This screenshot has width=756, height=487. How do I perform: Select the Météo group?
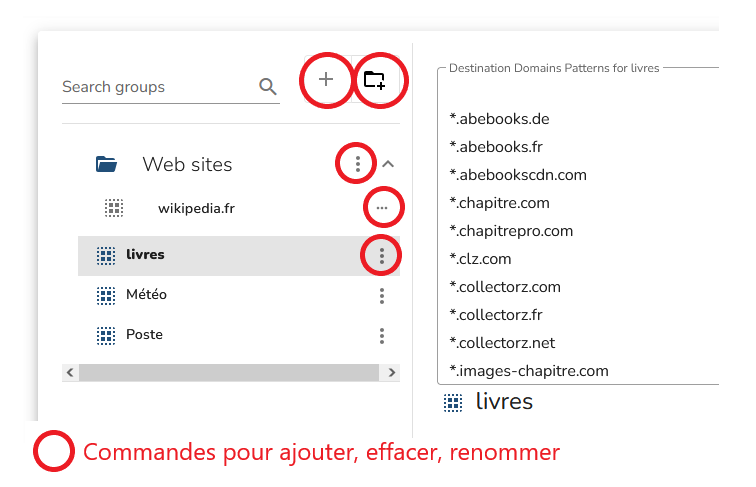pyautogui.click(x=146, y=295)
